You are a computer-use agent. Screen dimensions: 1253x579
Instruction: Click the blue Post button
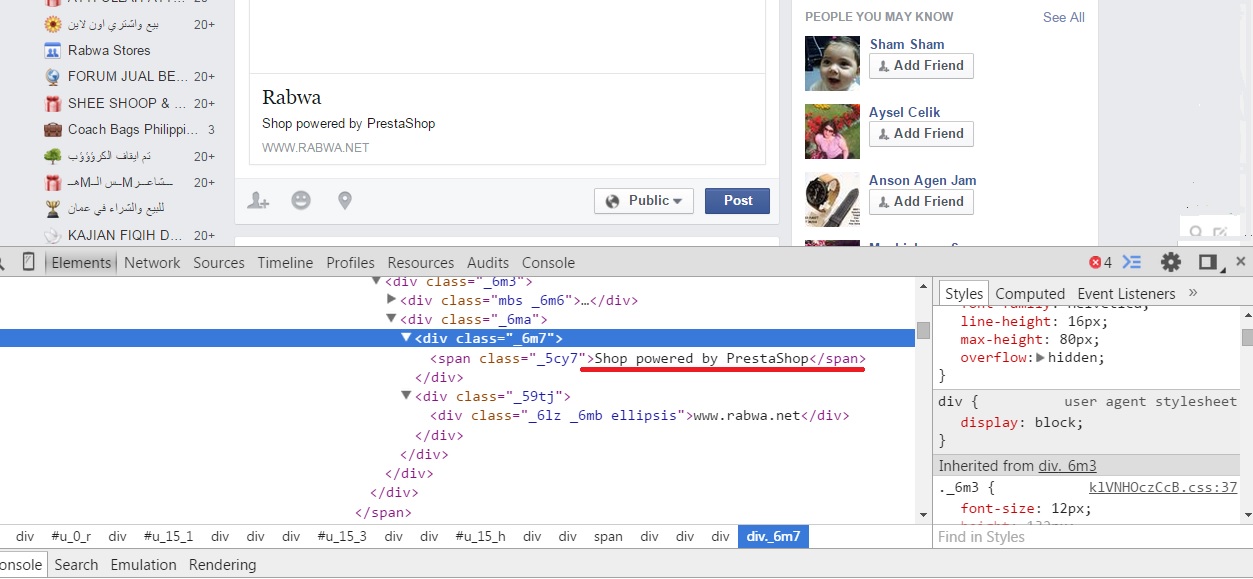738,201
